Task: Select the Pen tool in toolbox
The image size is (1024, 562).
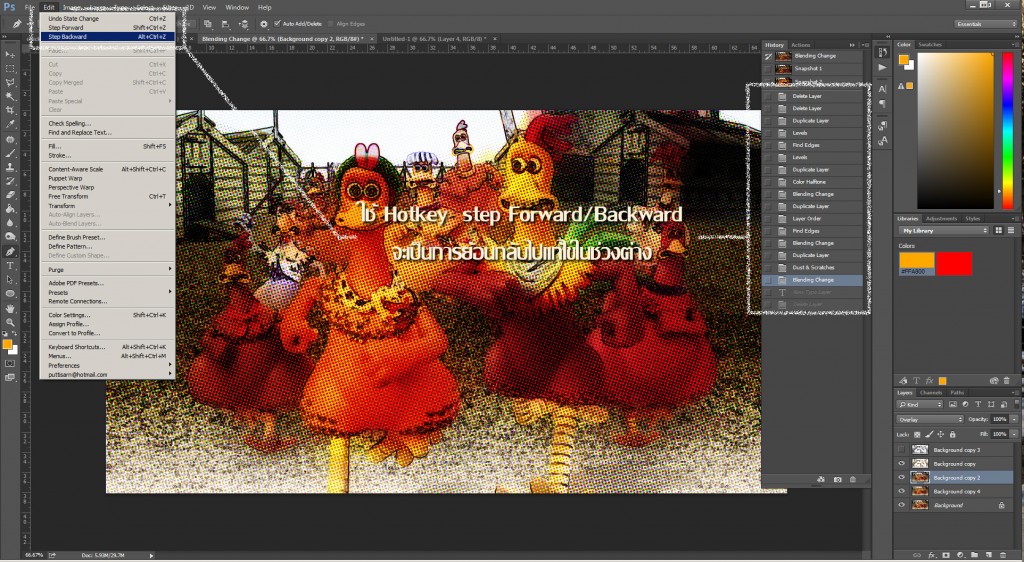Action: (10, 251)
